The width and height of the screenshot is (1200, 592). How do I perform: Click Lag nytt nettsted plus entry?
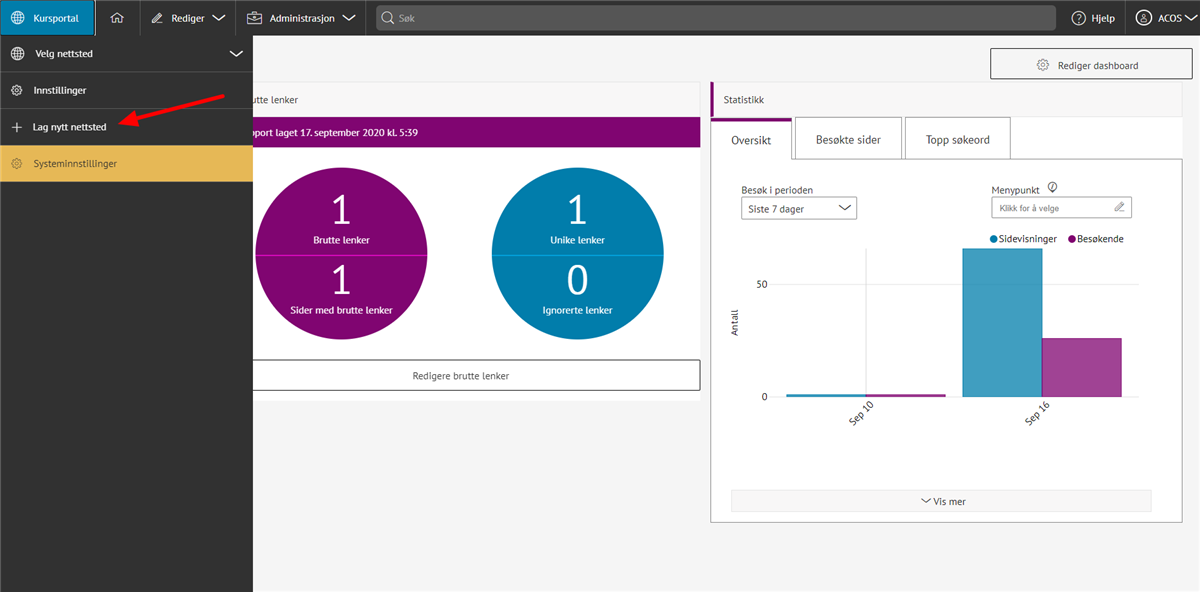click(60, 127)
